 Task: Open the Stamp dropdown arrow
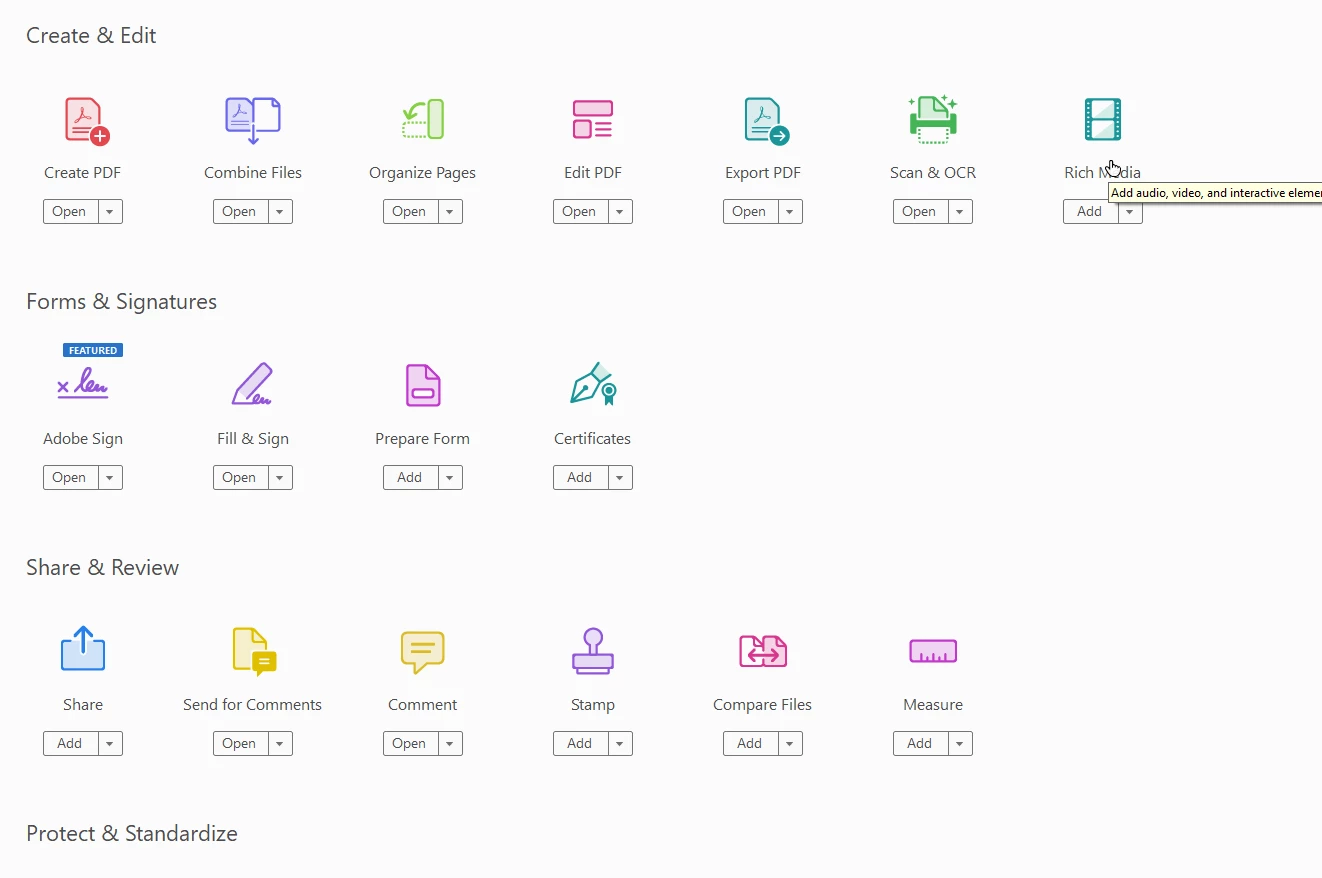coord(620,743)
